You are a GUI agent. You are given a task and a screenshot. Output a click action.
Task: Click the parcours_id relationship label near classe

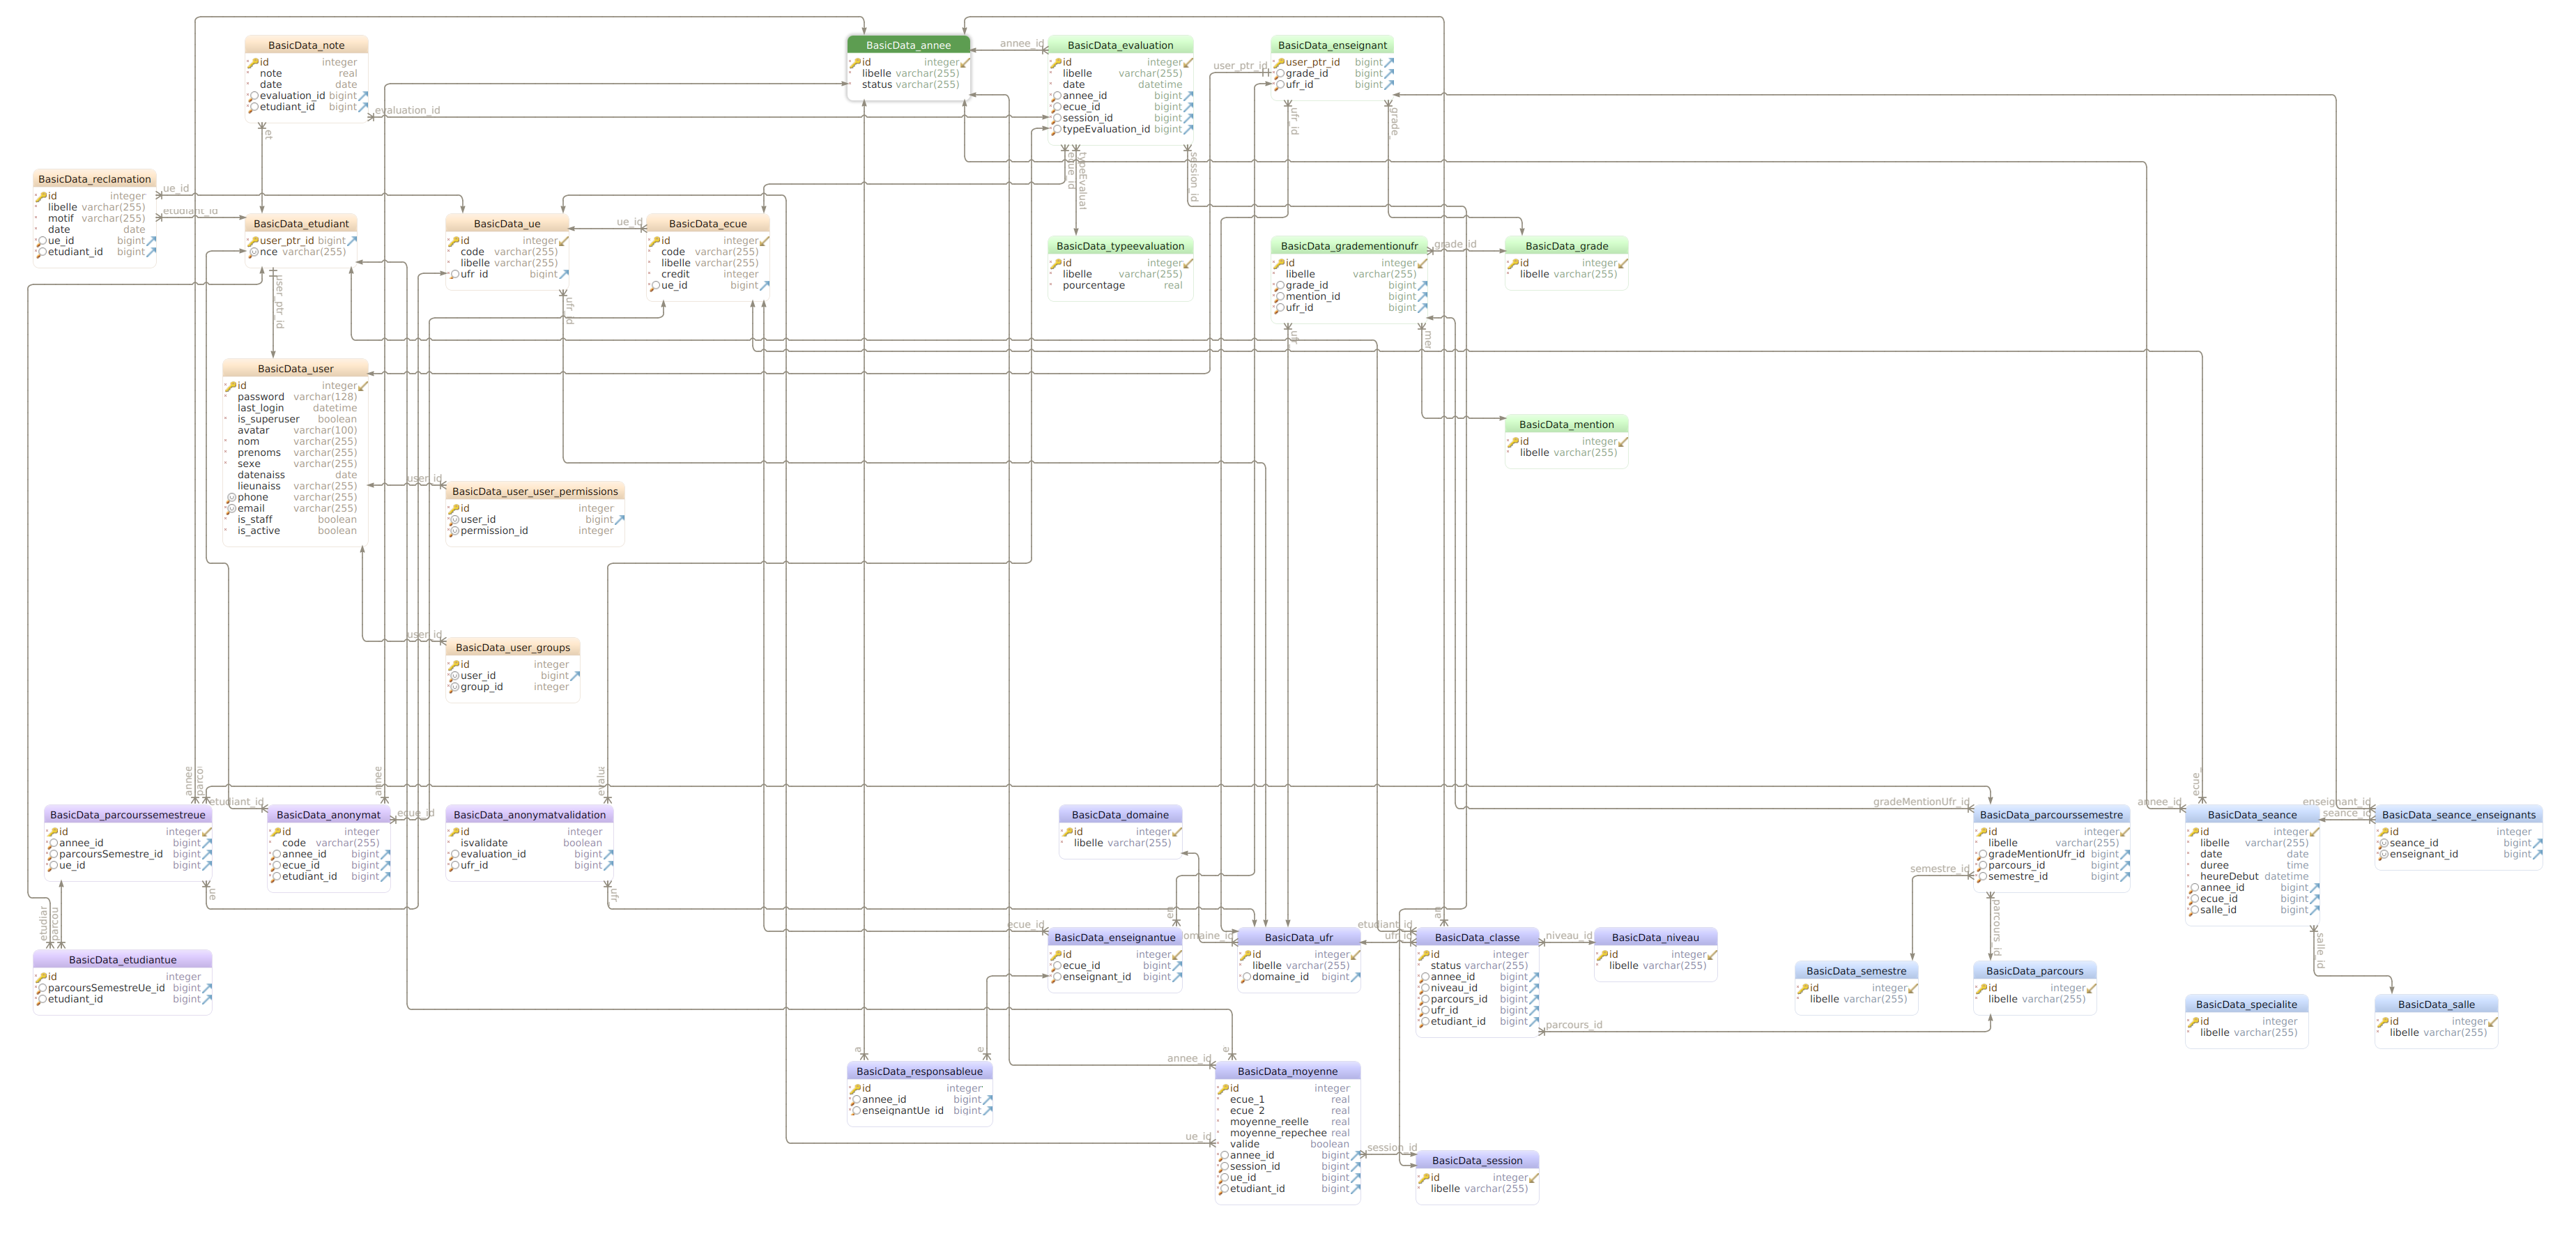[1573, 1025]
